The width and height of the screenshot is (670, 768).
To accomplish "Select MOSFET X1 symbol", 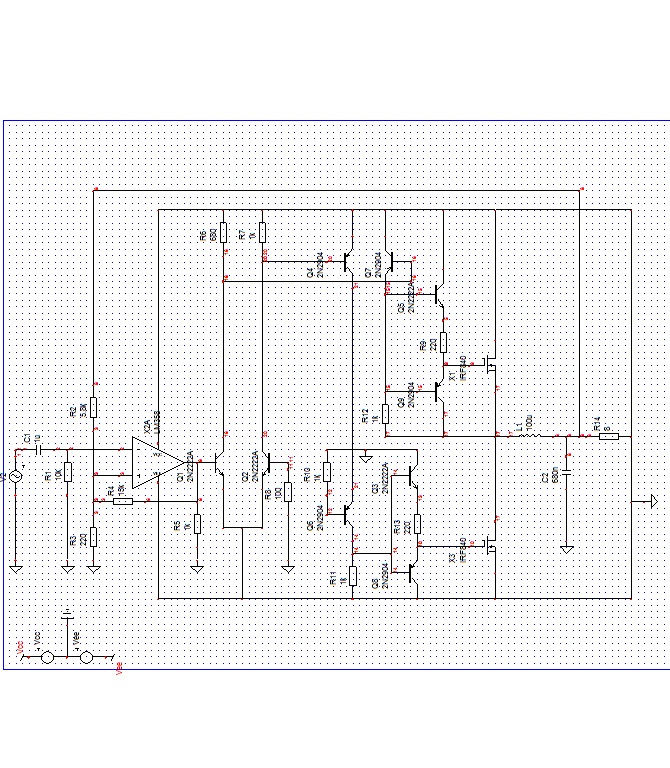I will (x=490, y=365).
